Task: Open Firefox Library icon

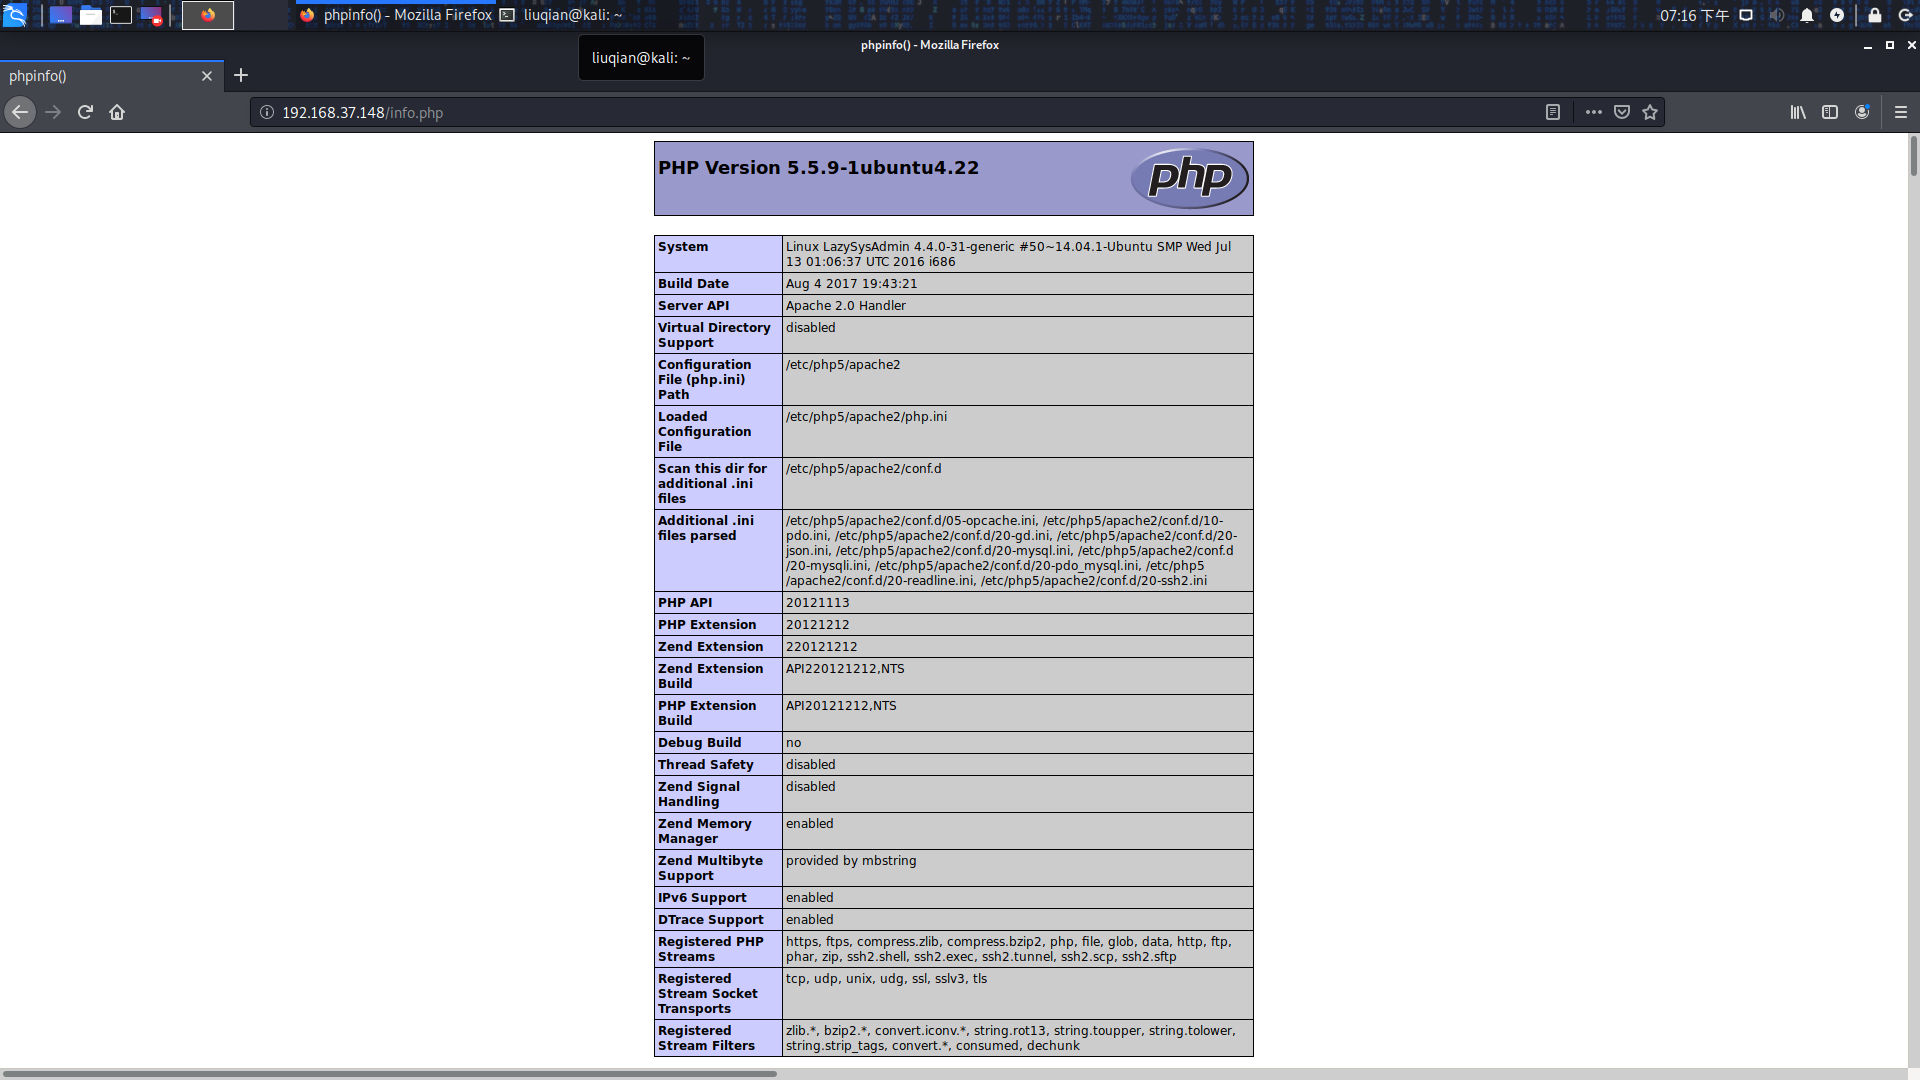Action: pyautogui.click(x=1798, y=112)
